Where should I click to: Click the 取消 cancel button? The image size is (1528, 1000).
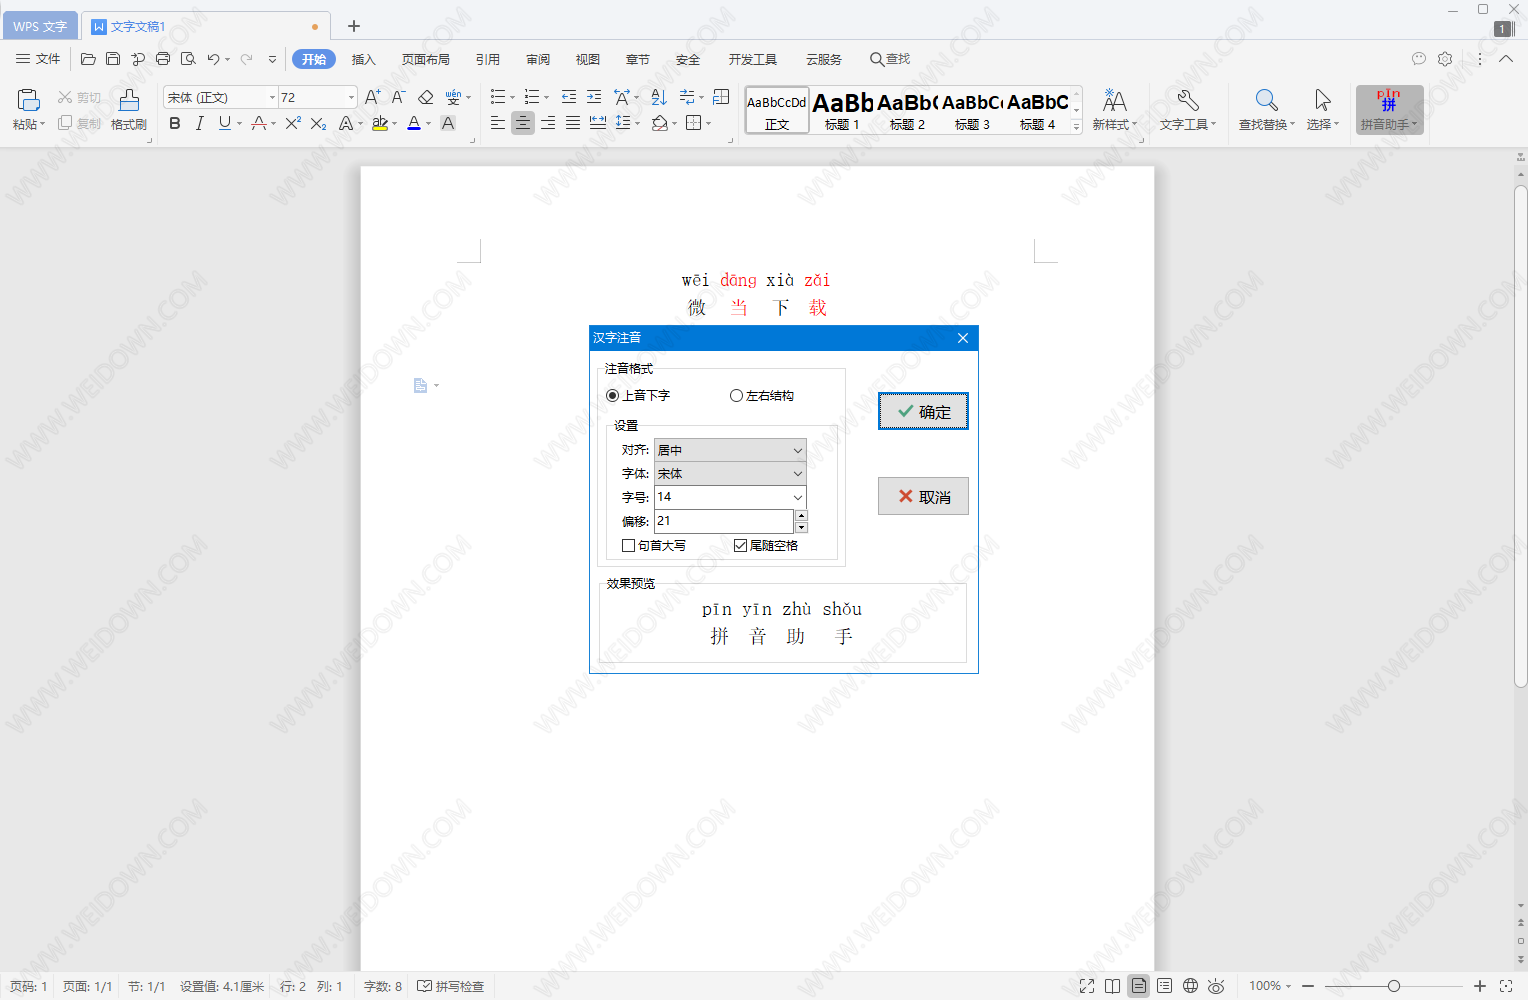(923, 496)
